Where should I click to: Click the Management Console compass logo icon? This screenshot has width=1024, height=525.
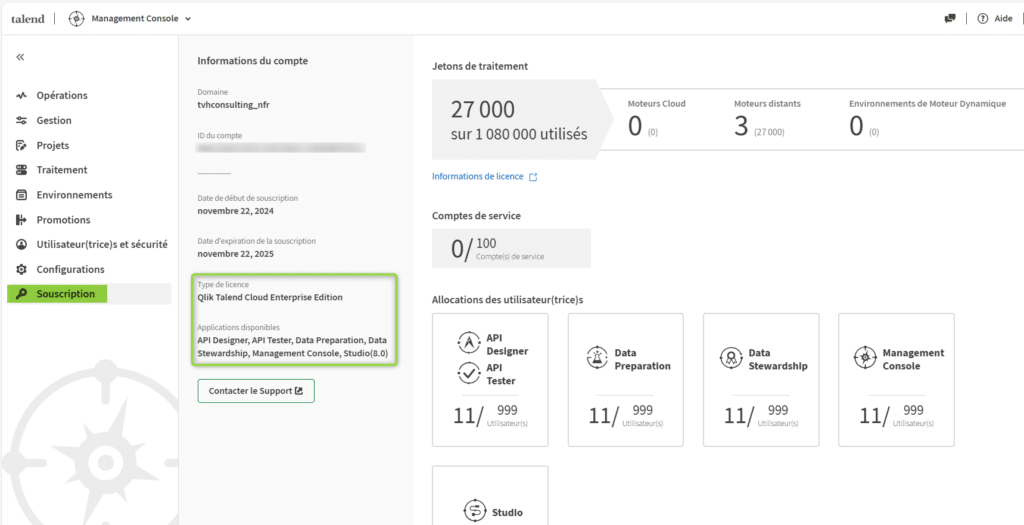[76, 19]
